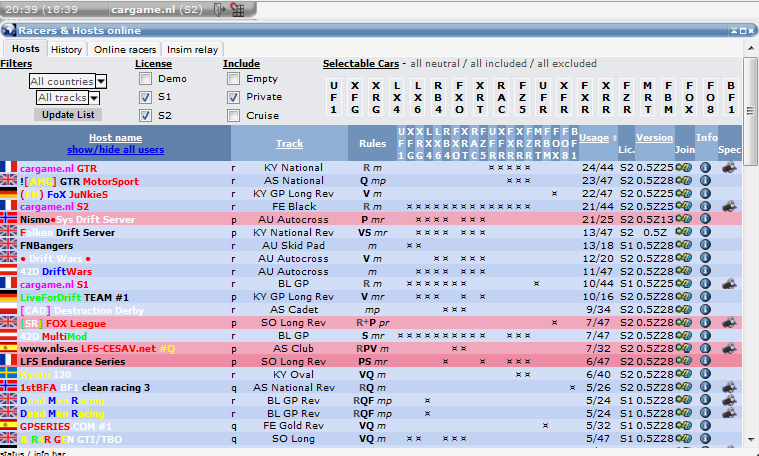Enable Include Cruise checkbox

pos(233,115)
